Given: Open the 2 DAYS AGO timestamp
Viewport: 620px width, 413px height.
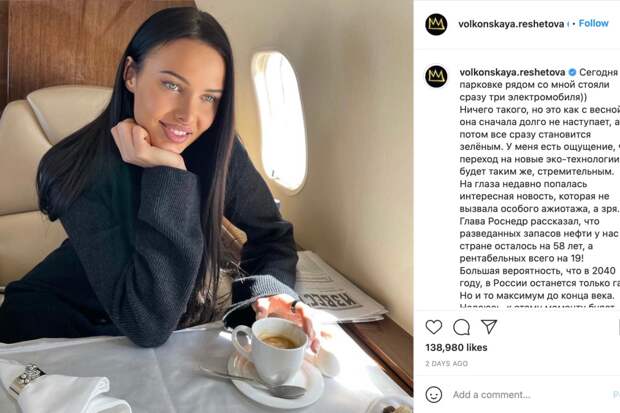Looking at the screenshot, I should coord(446,364).
